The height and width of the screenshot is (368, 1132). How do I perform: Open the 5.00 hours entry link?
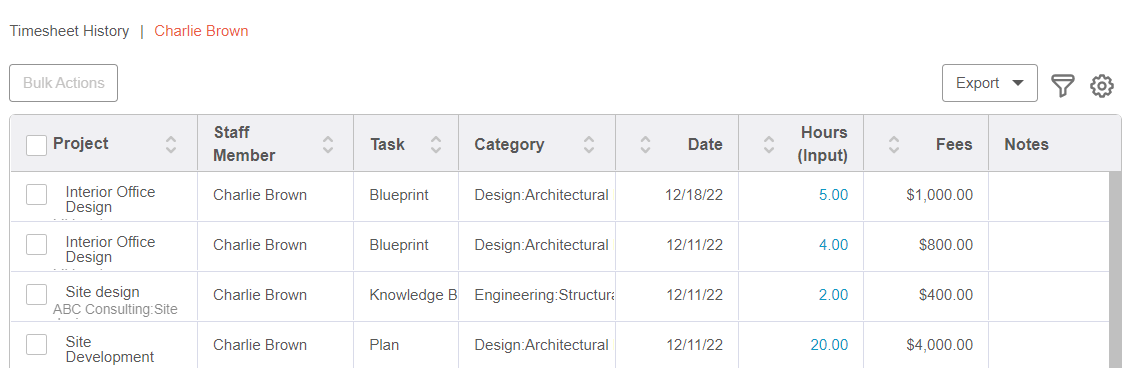(833, 195)
